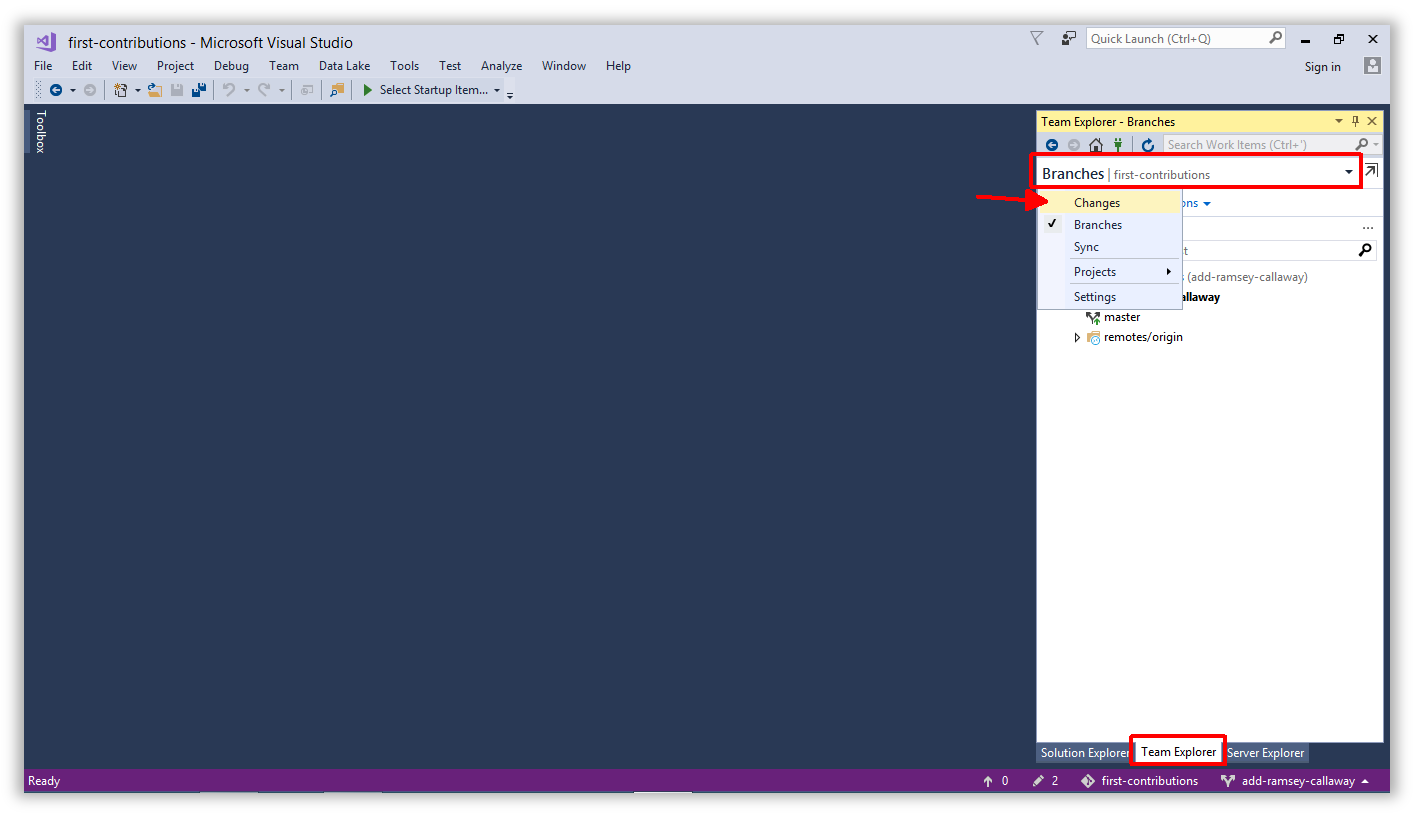Click the first-contributions repository in status bar
This screenshot has width=1413, height=813.
point(1140,781)
